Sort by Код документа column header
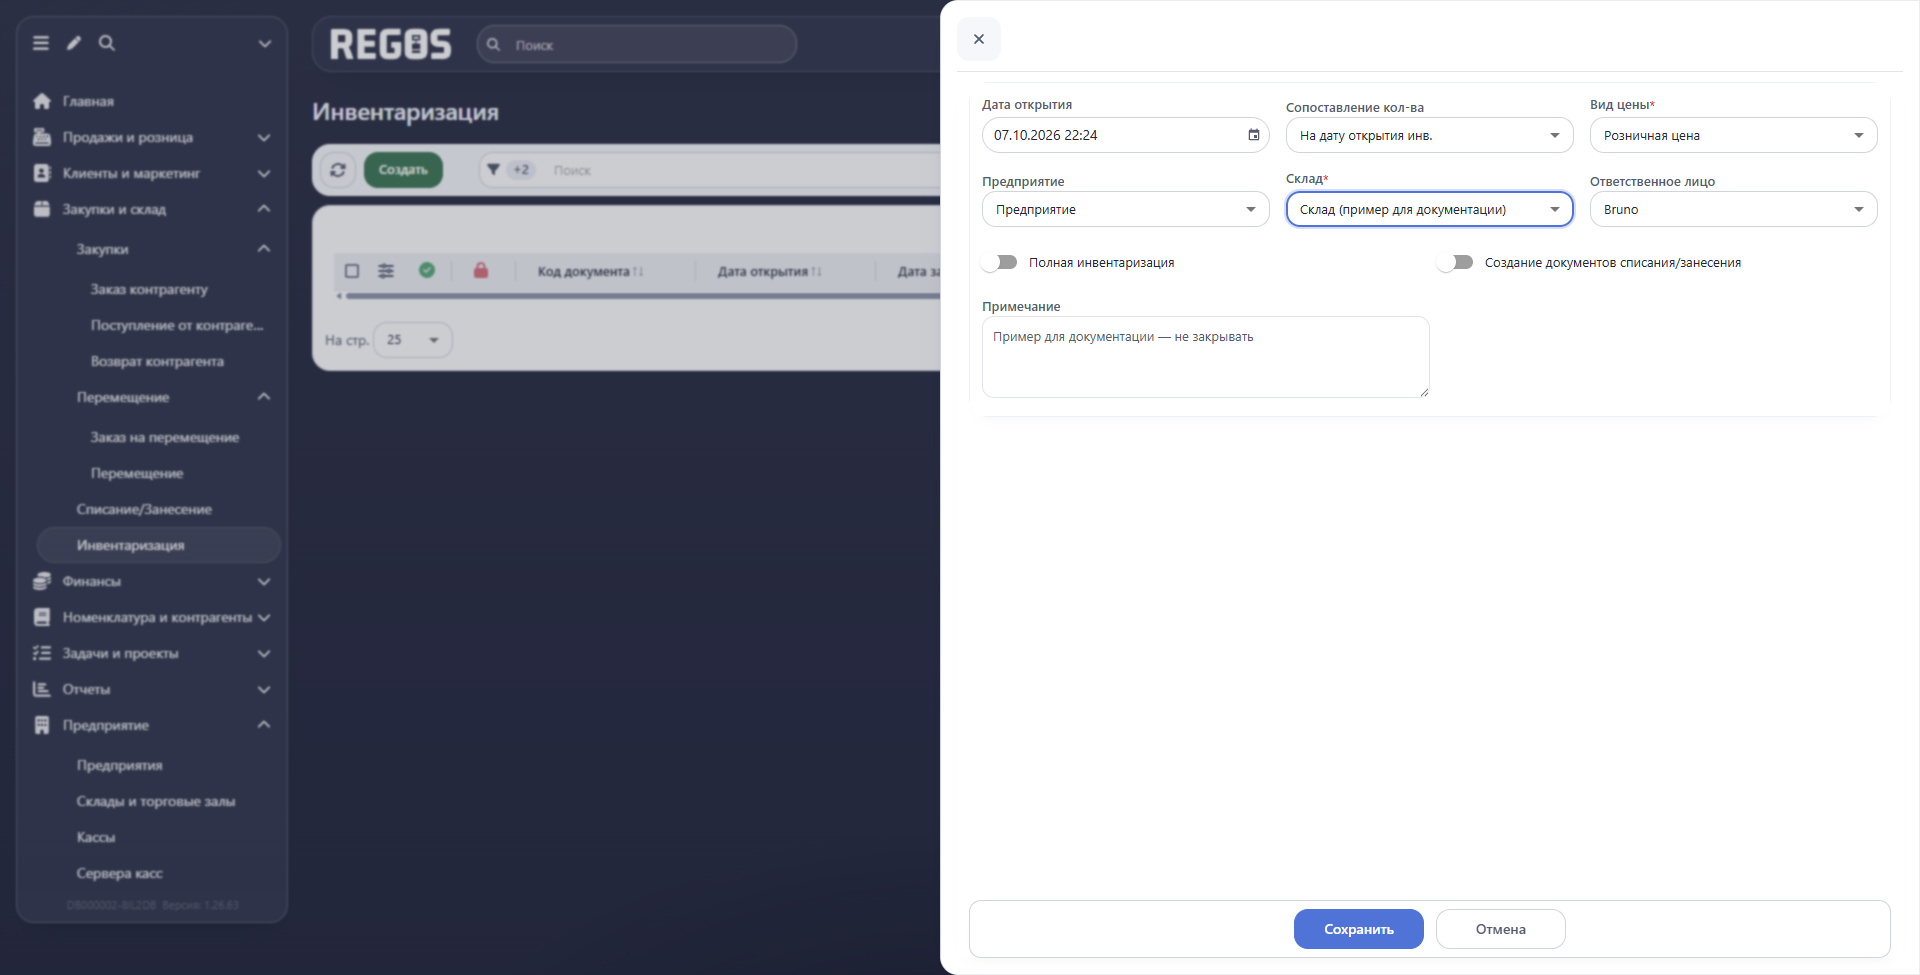 point(590,271)
